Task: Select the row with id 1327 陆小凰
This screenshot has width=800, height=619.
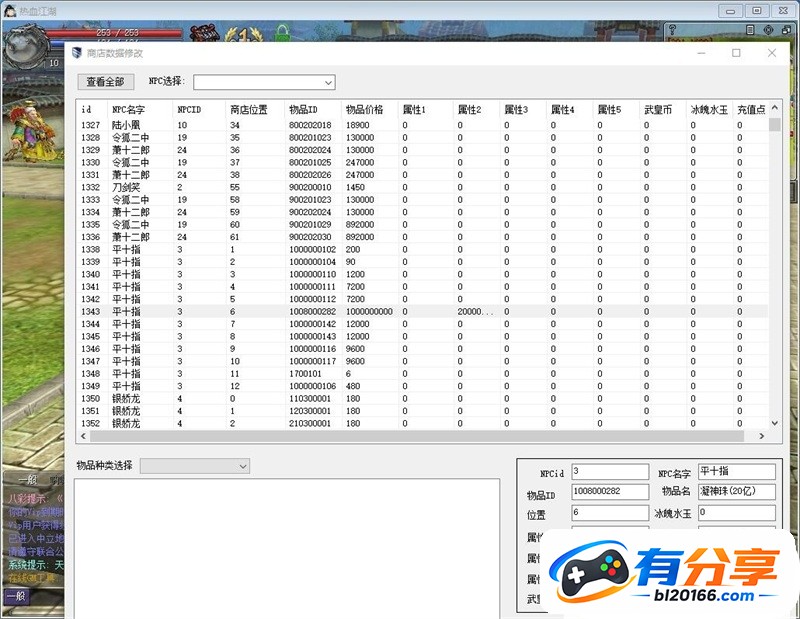Action: [422, 125]
